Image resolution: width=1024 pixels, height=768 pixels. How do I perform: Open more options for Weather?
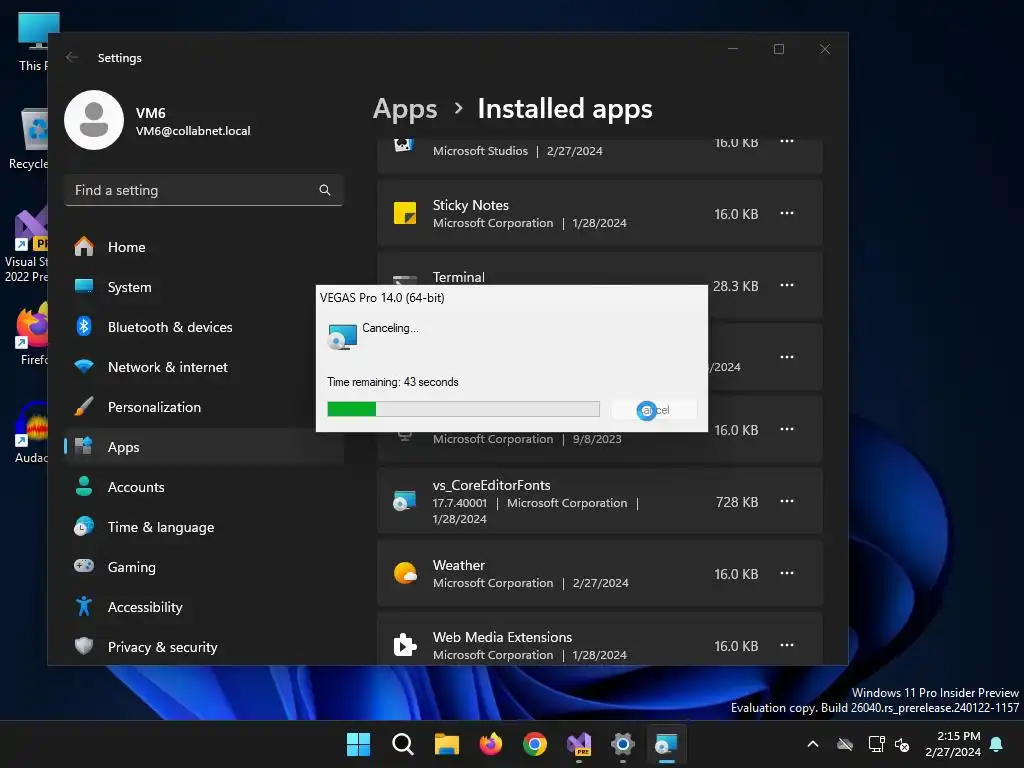(787, 573)
